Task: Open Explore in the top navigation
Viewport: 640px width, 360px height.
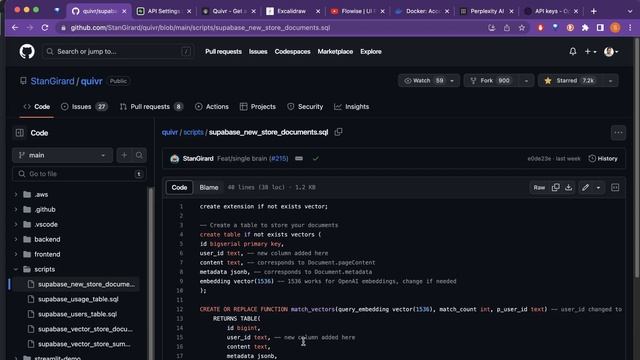Action: [x=371, y=51]
